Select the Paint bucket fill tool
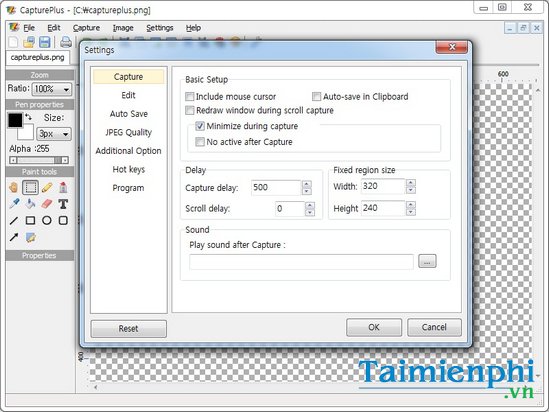The height and width of the screenshot is (412, 549). pyautogui.click(x=30, y=204)
